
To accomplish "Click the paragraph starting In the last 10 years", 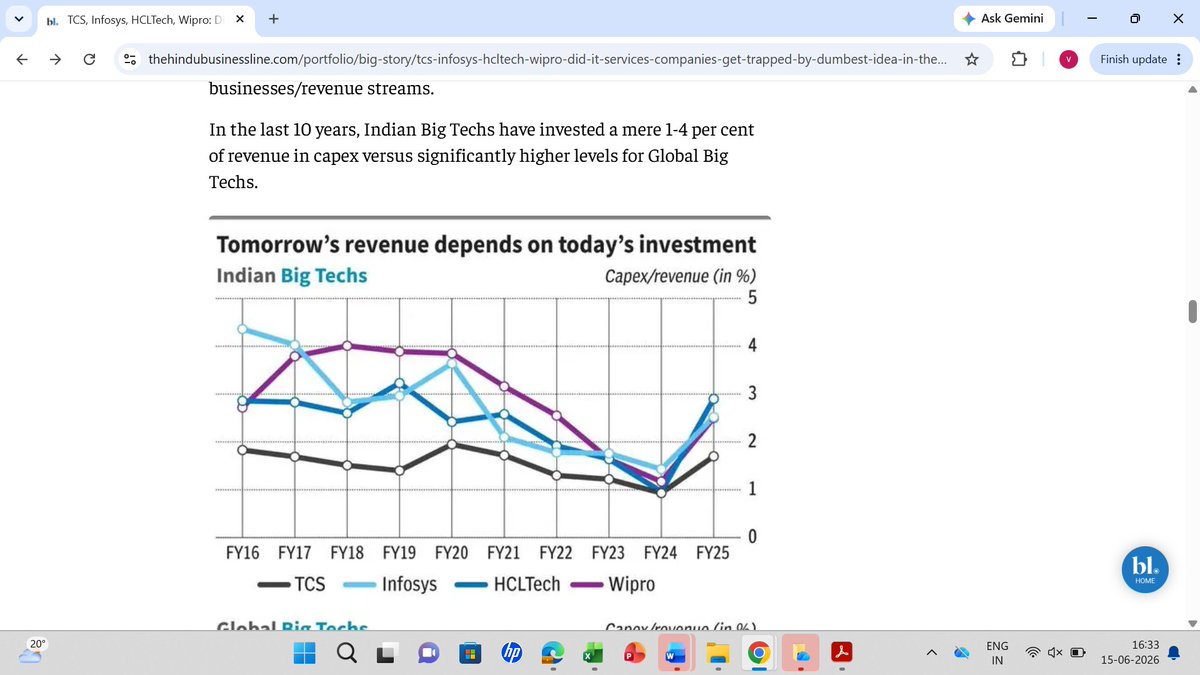I will (x=480, y=157).
